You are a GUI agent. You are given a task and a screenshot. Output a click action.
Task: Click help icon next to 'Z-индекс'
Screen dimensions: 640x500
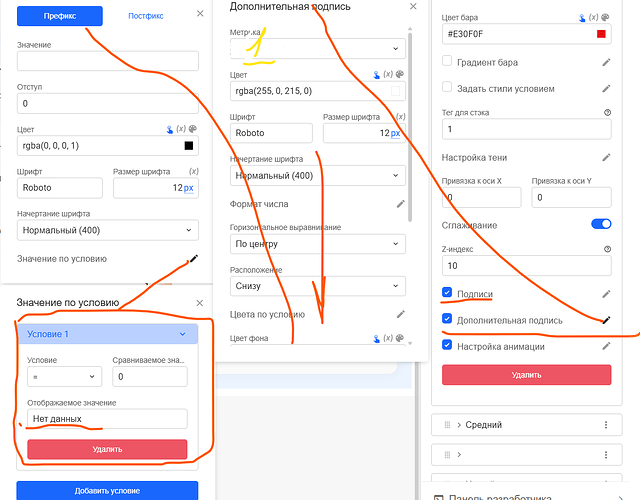(x=607, y=249)
